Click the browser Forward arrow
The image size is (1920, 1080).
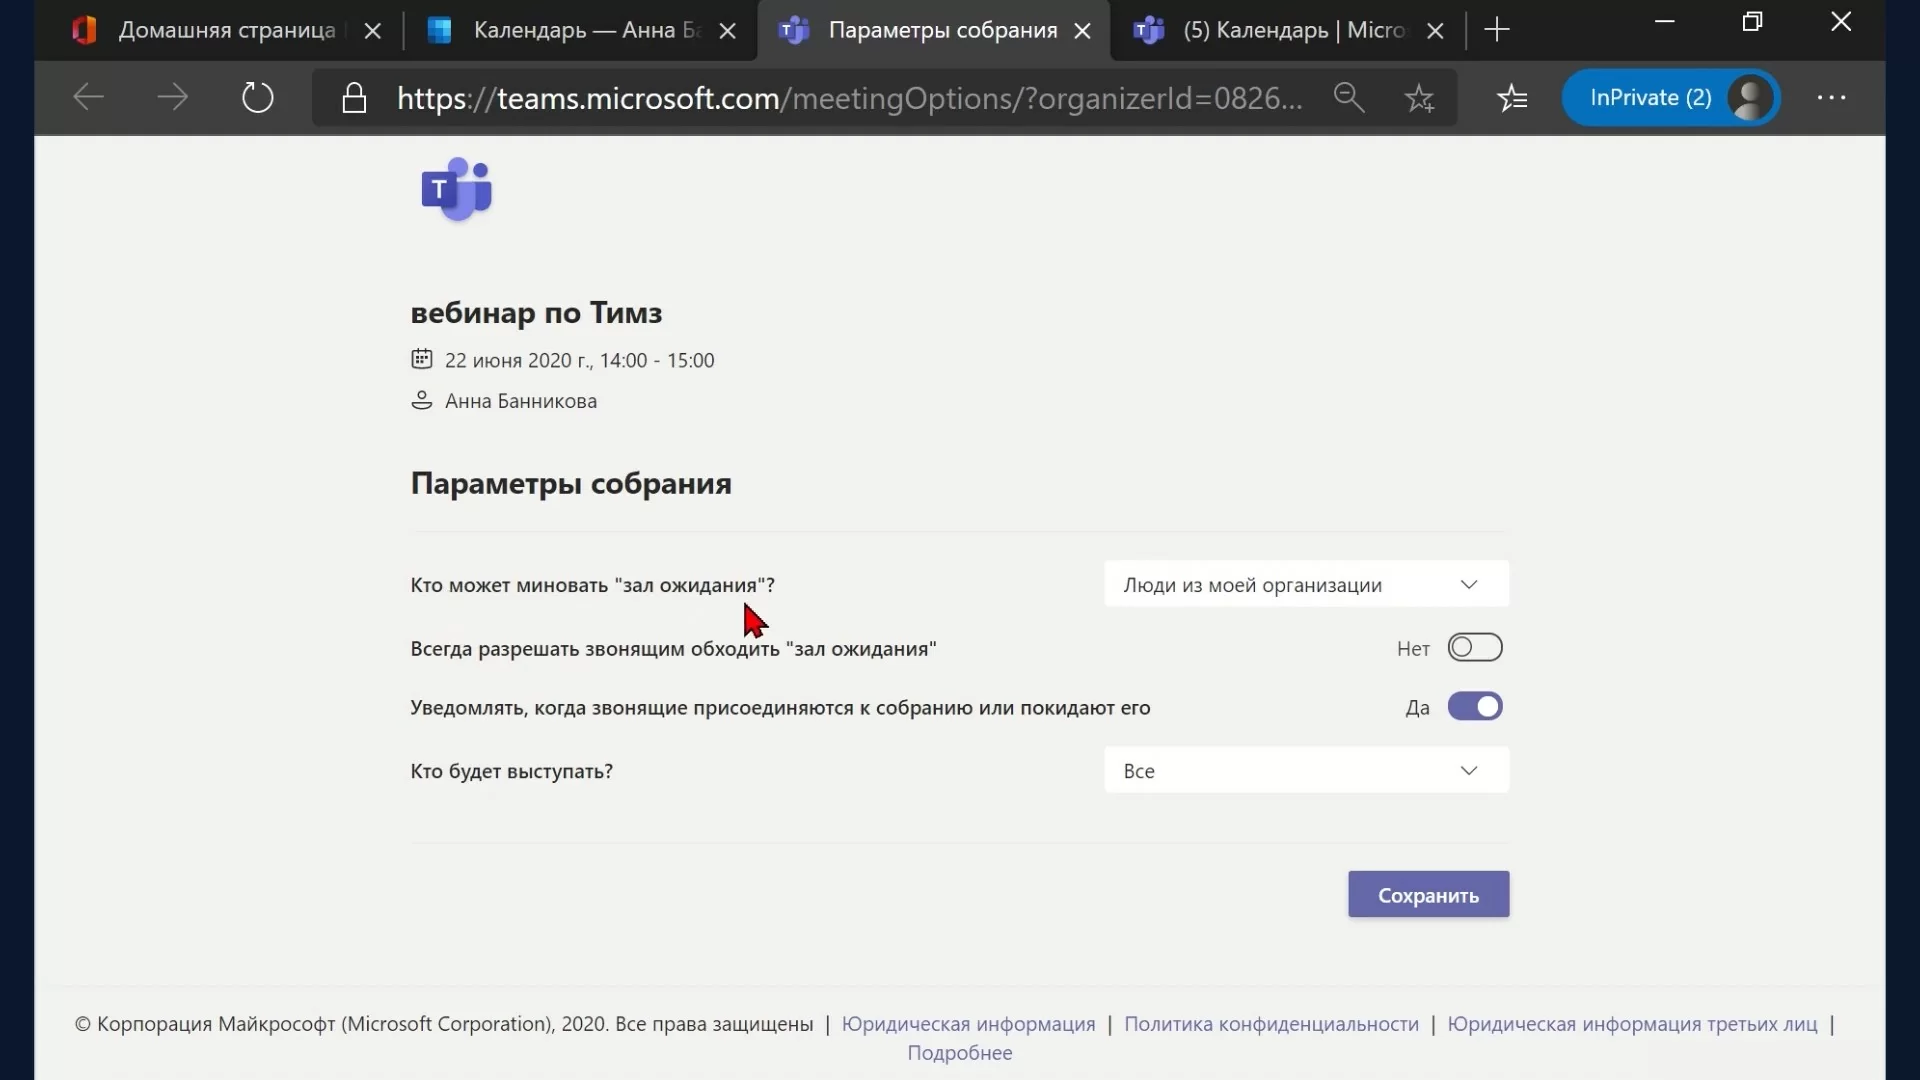[x=173, y=97]
